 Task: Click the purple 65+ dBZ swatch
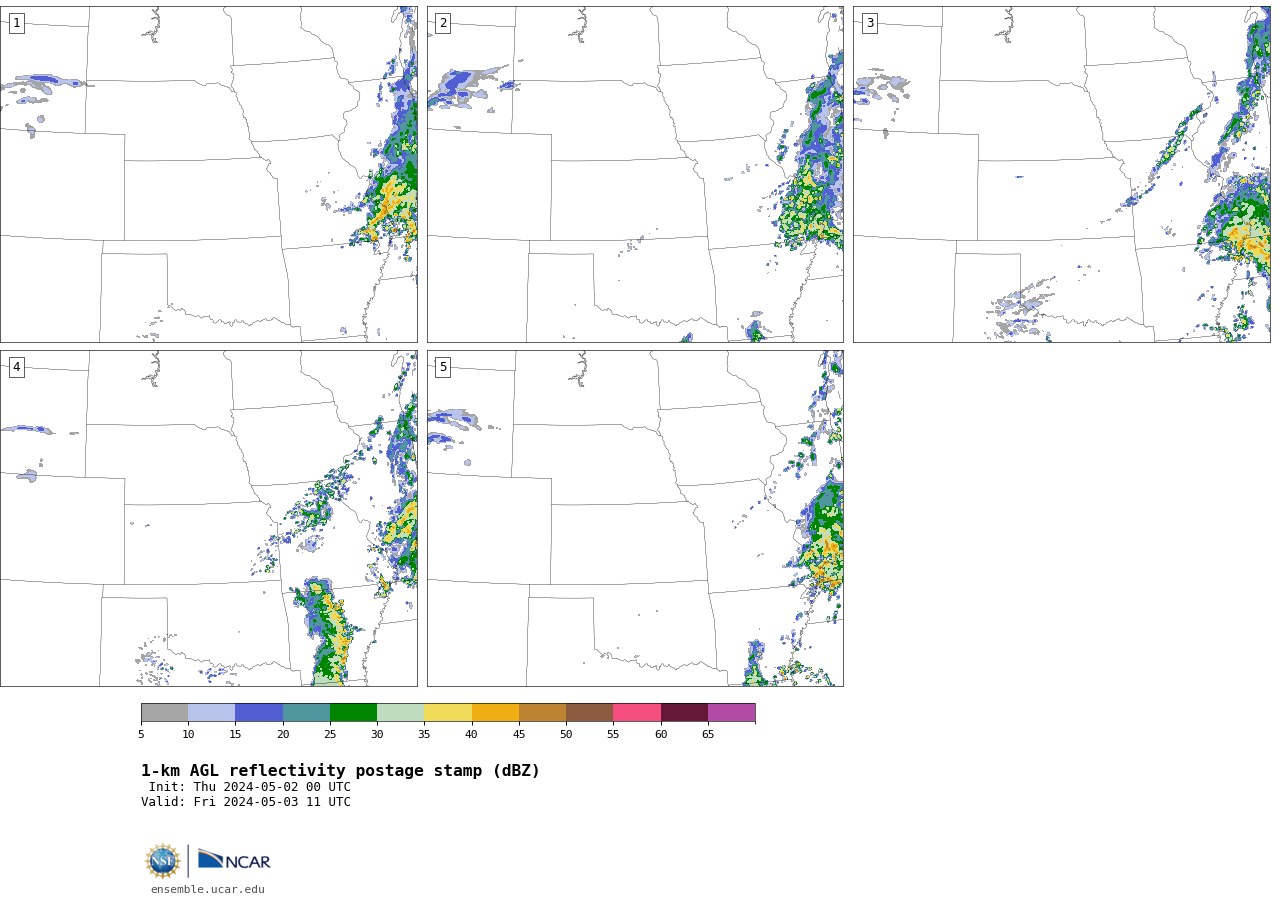(731, 712)
